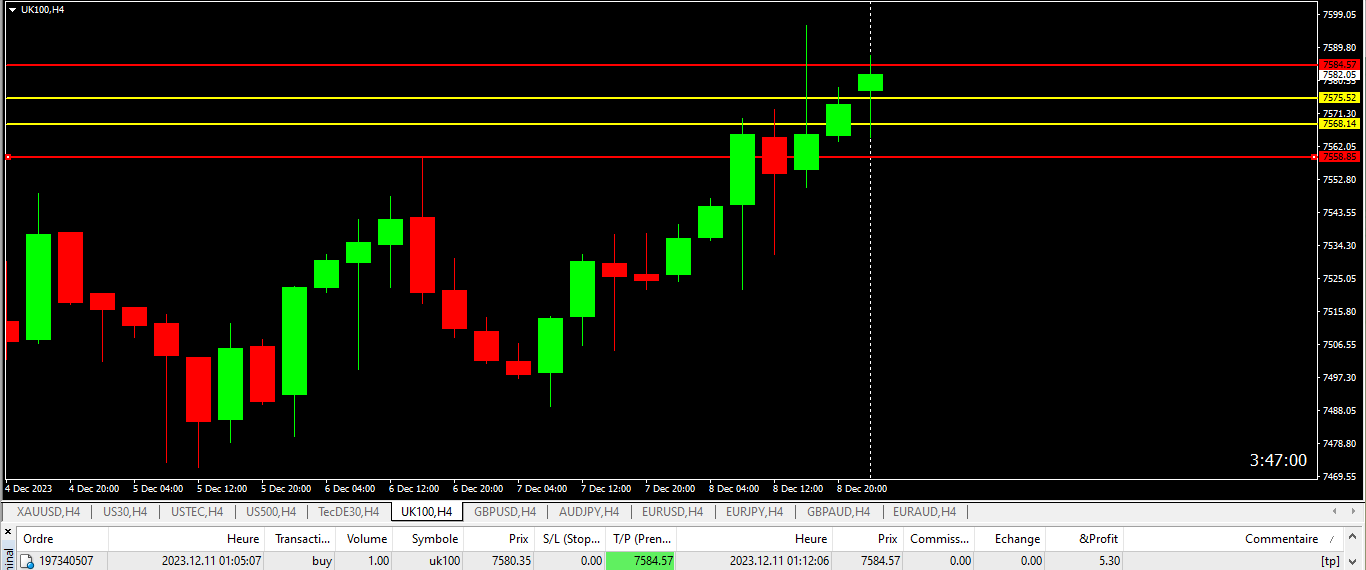Sort by the Heure header beside T/P column
The height and width of the screenshot is (570, 1366).
tap(754, 539)
